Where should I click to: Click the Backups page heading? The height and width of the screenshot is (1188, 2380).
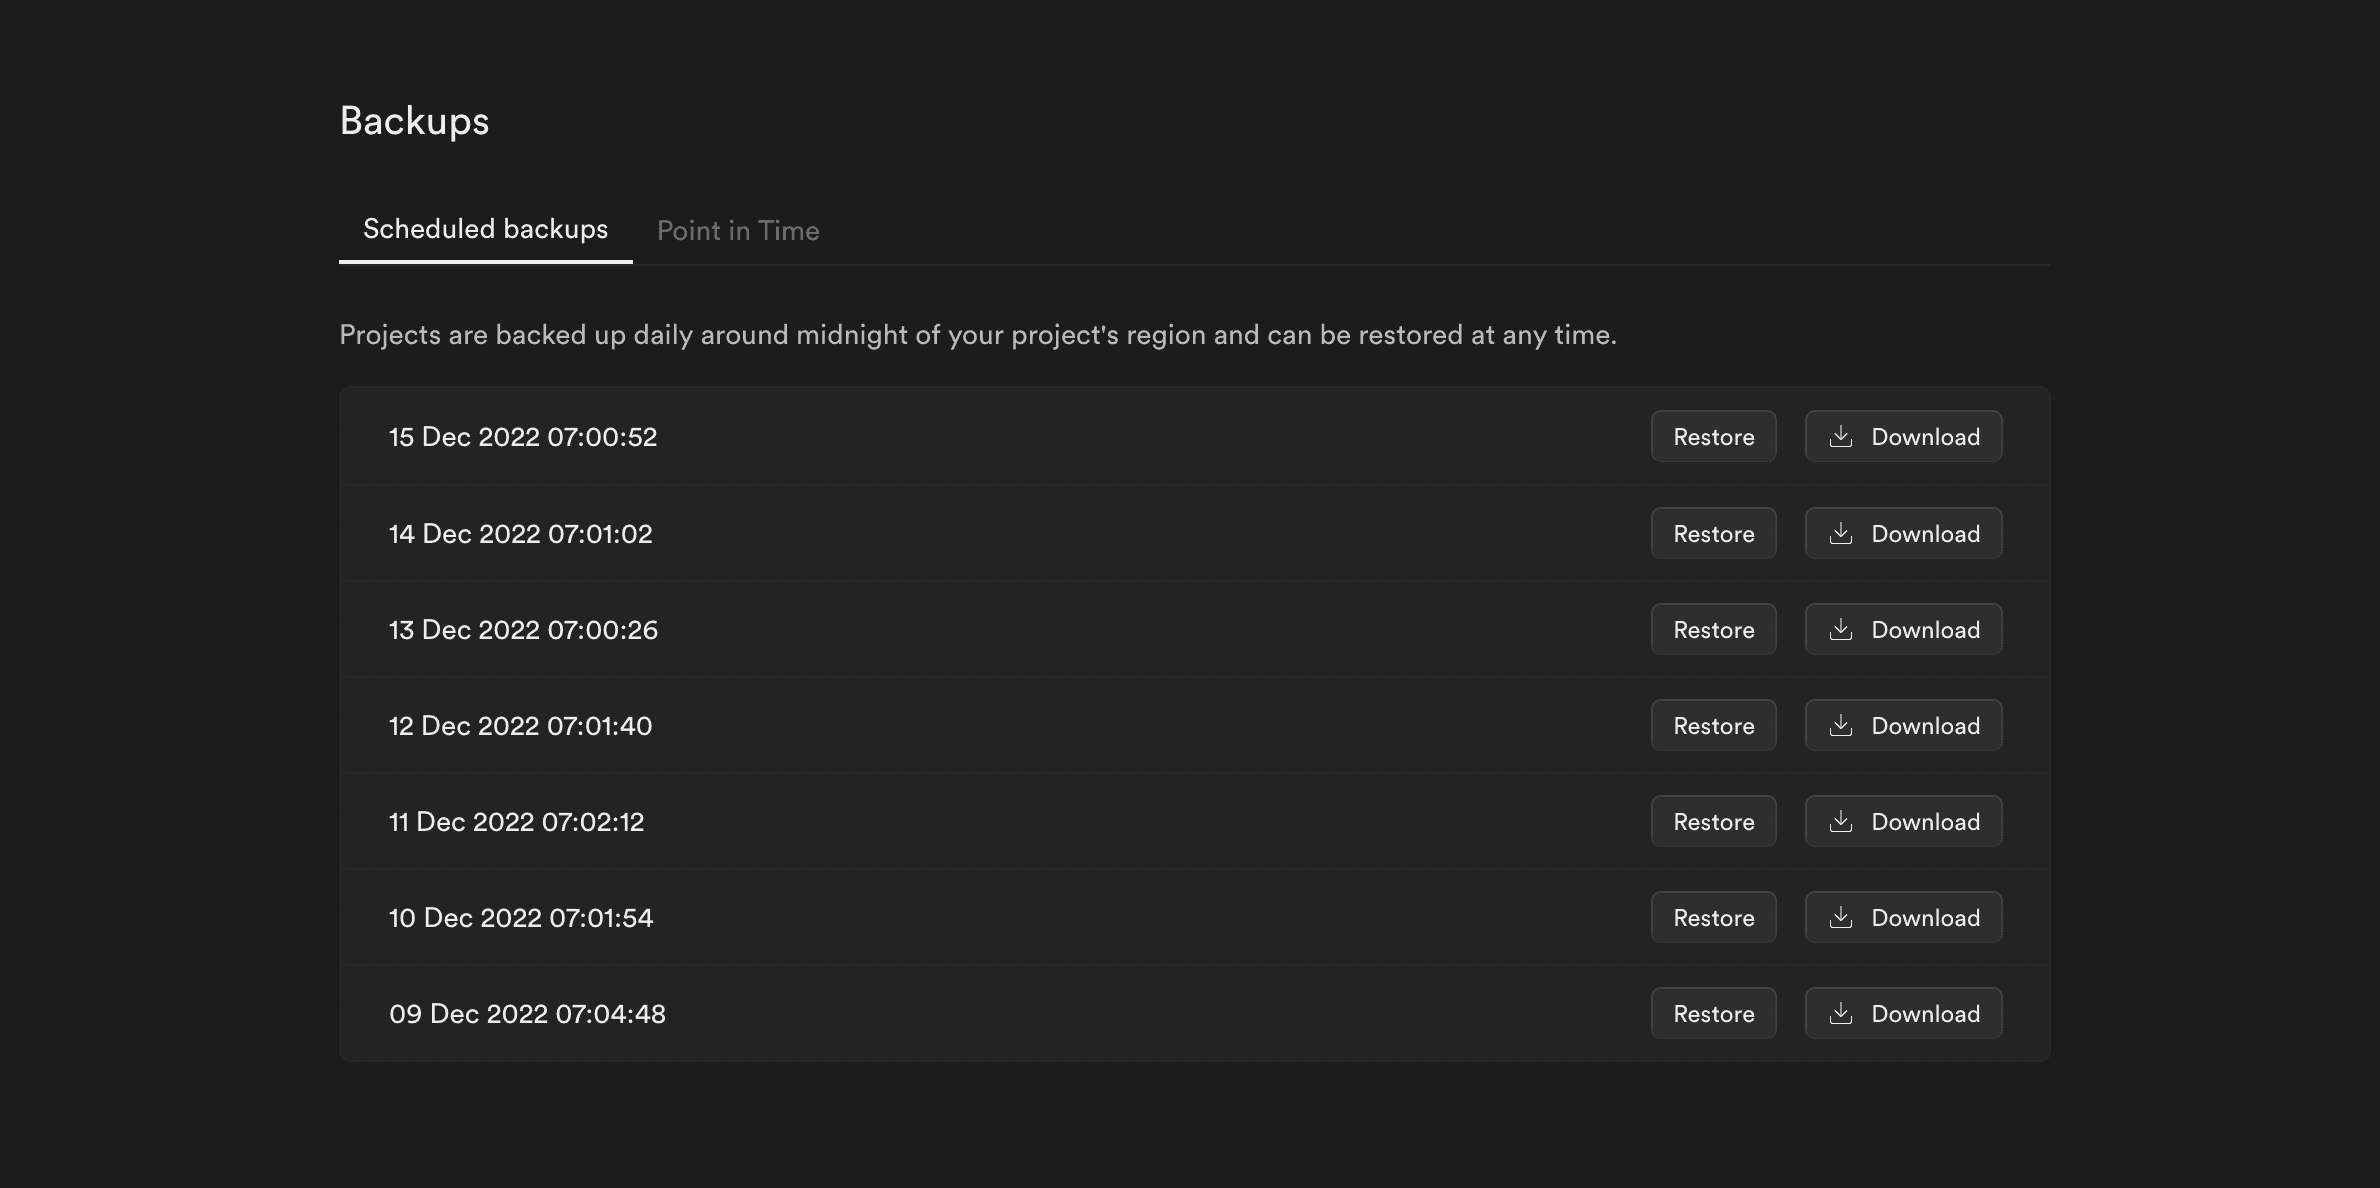tap(414, 121)
